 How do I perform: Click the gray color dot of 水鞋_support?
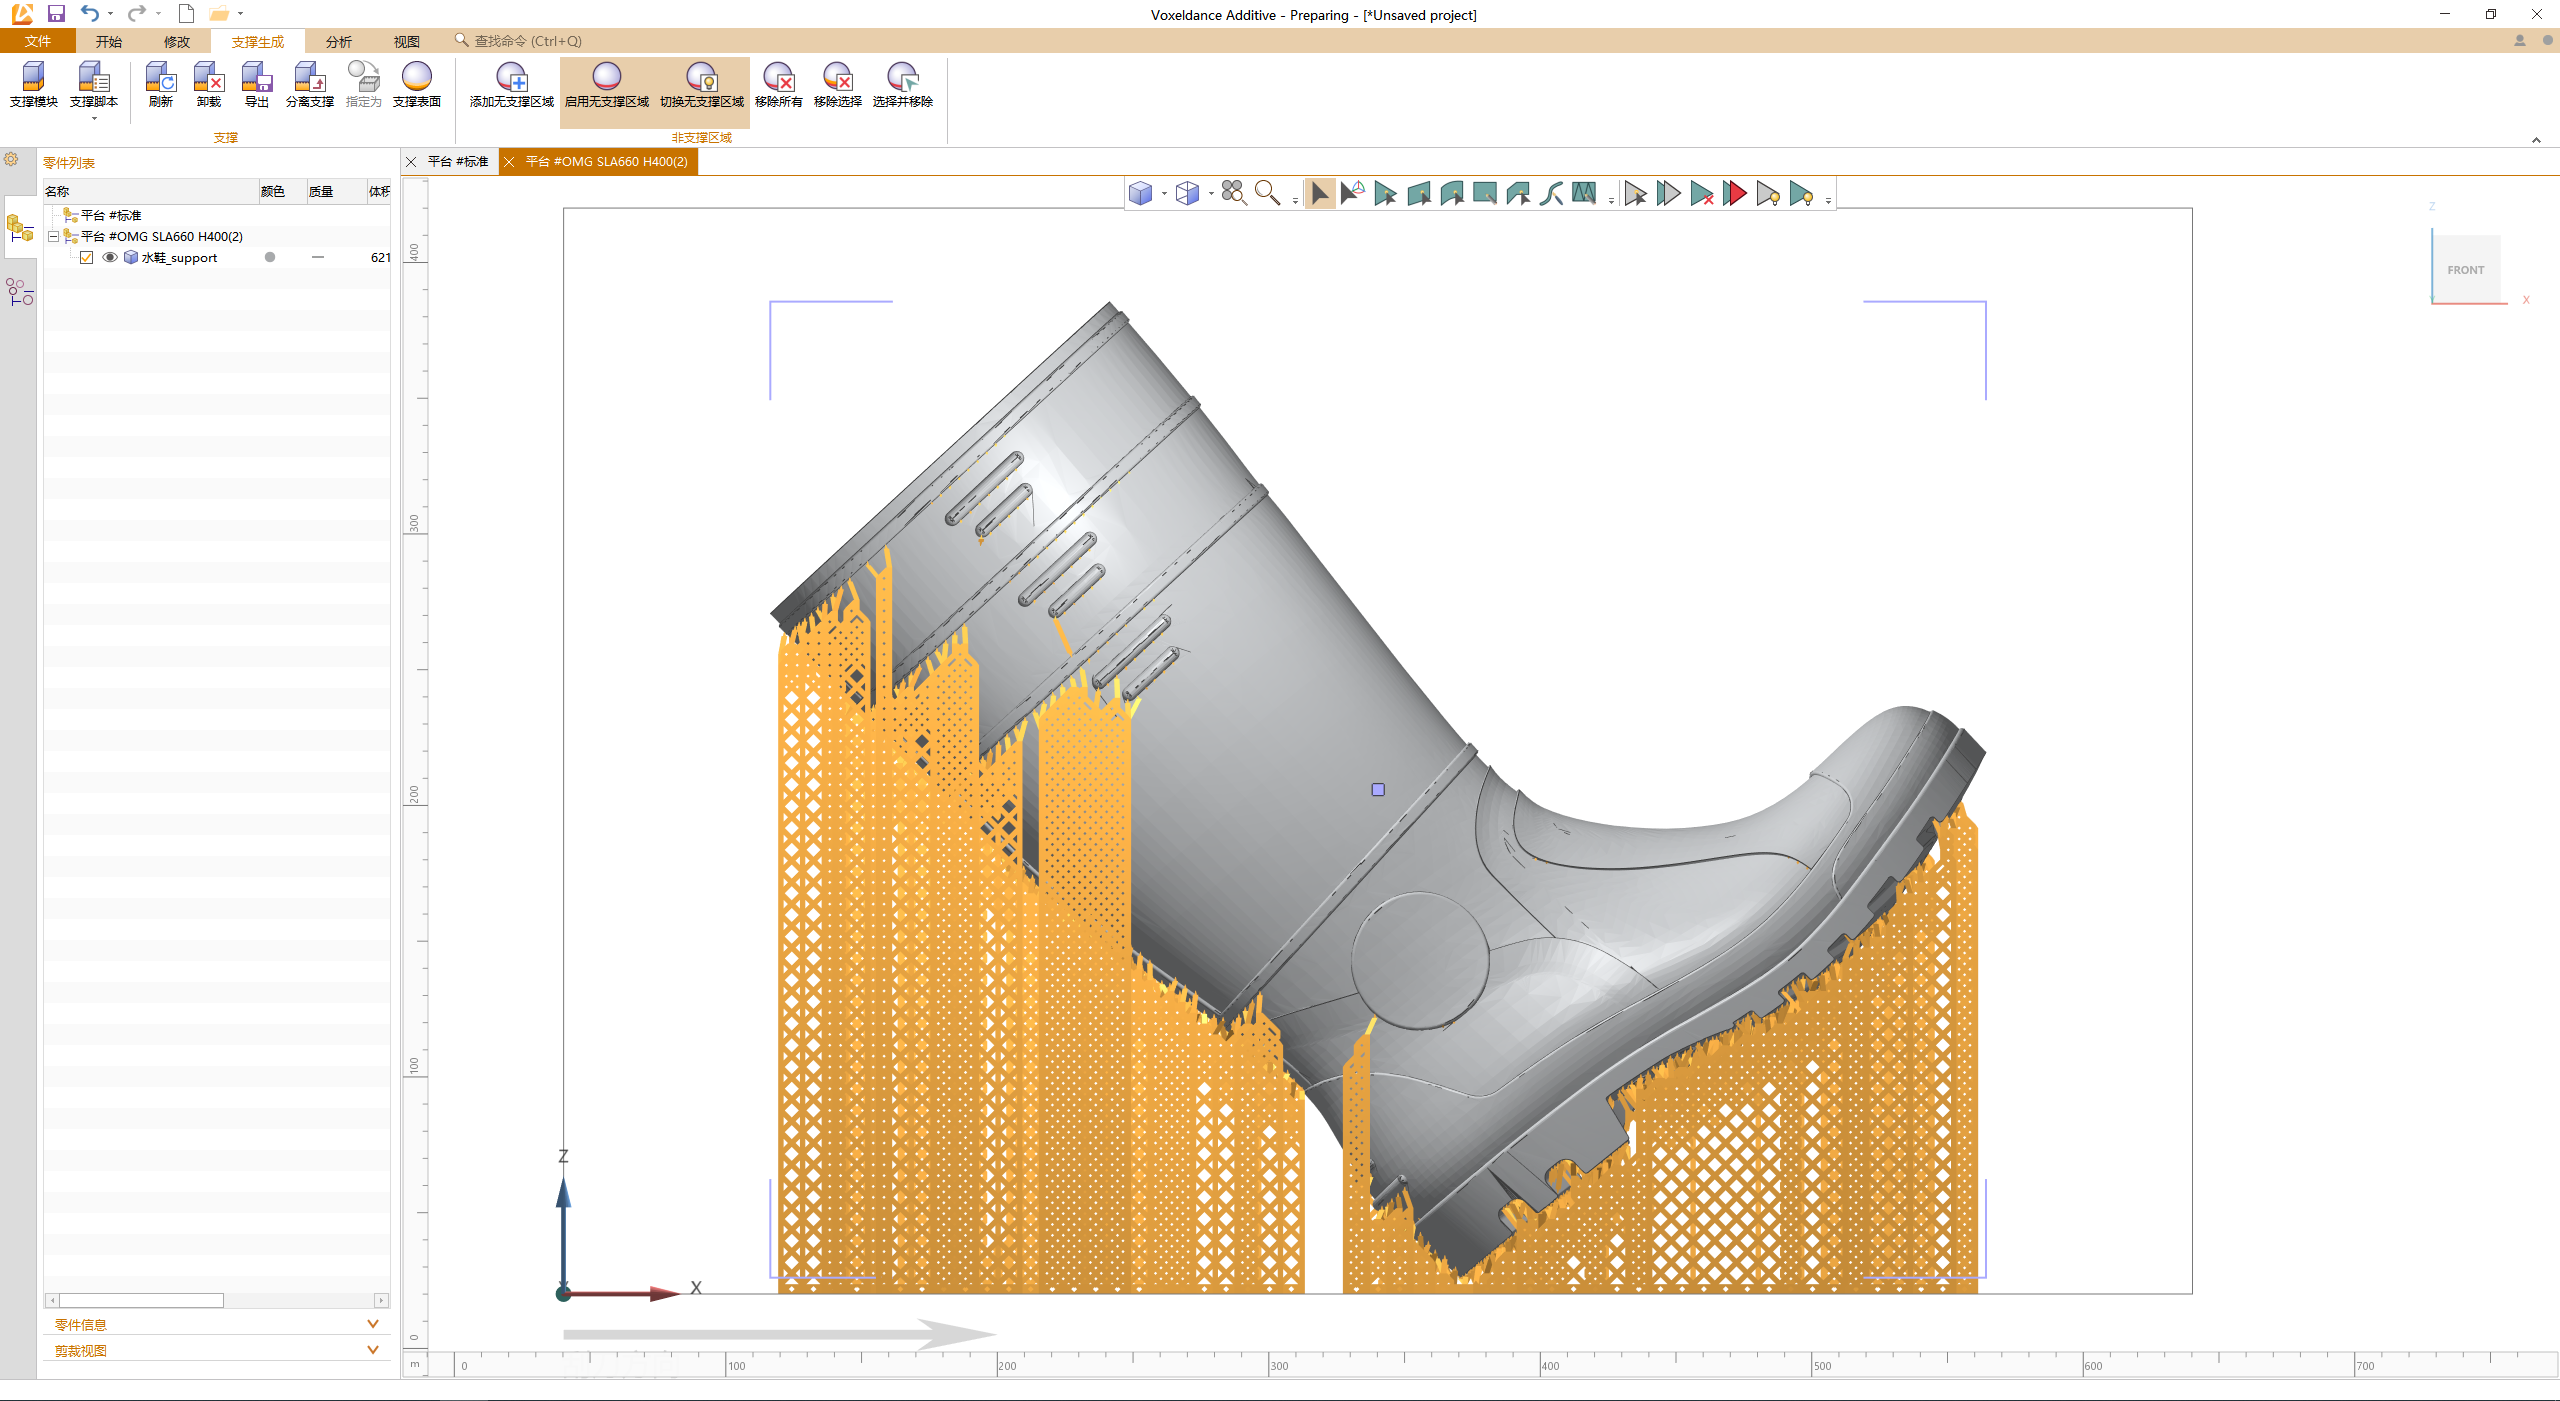click(x=270, y=258)
